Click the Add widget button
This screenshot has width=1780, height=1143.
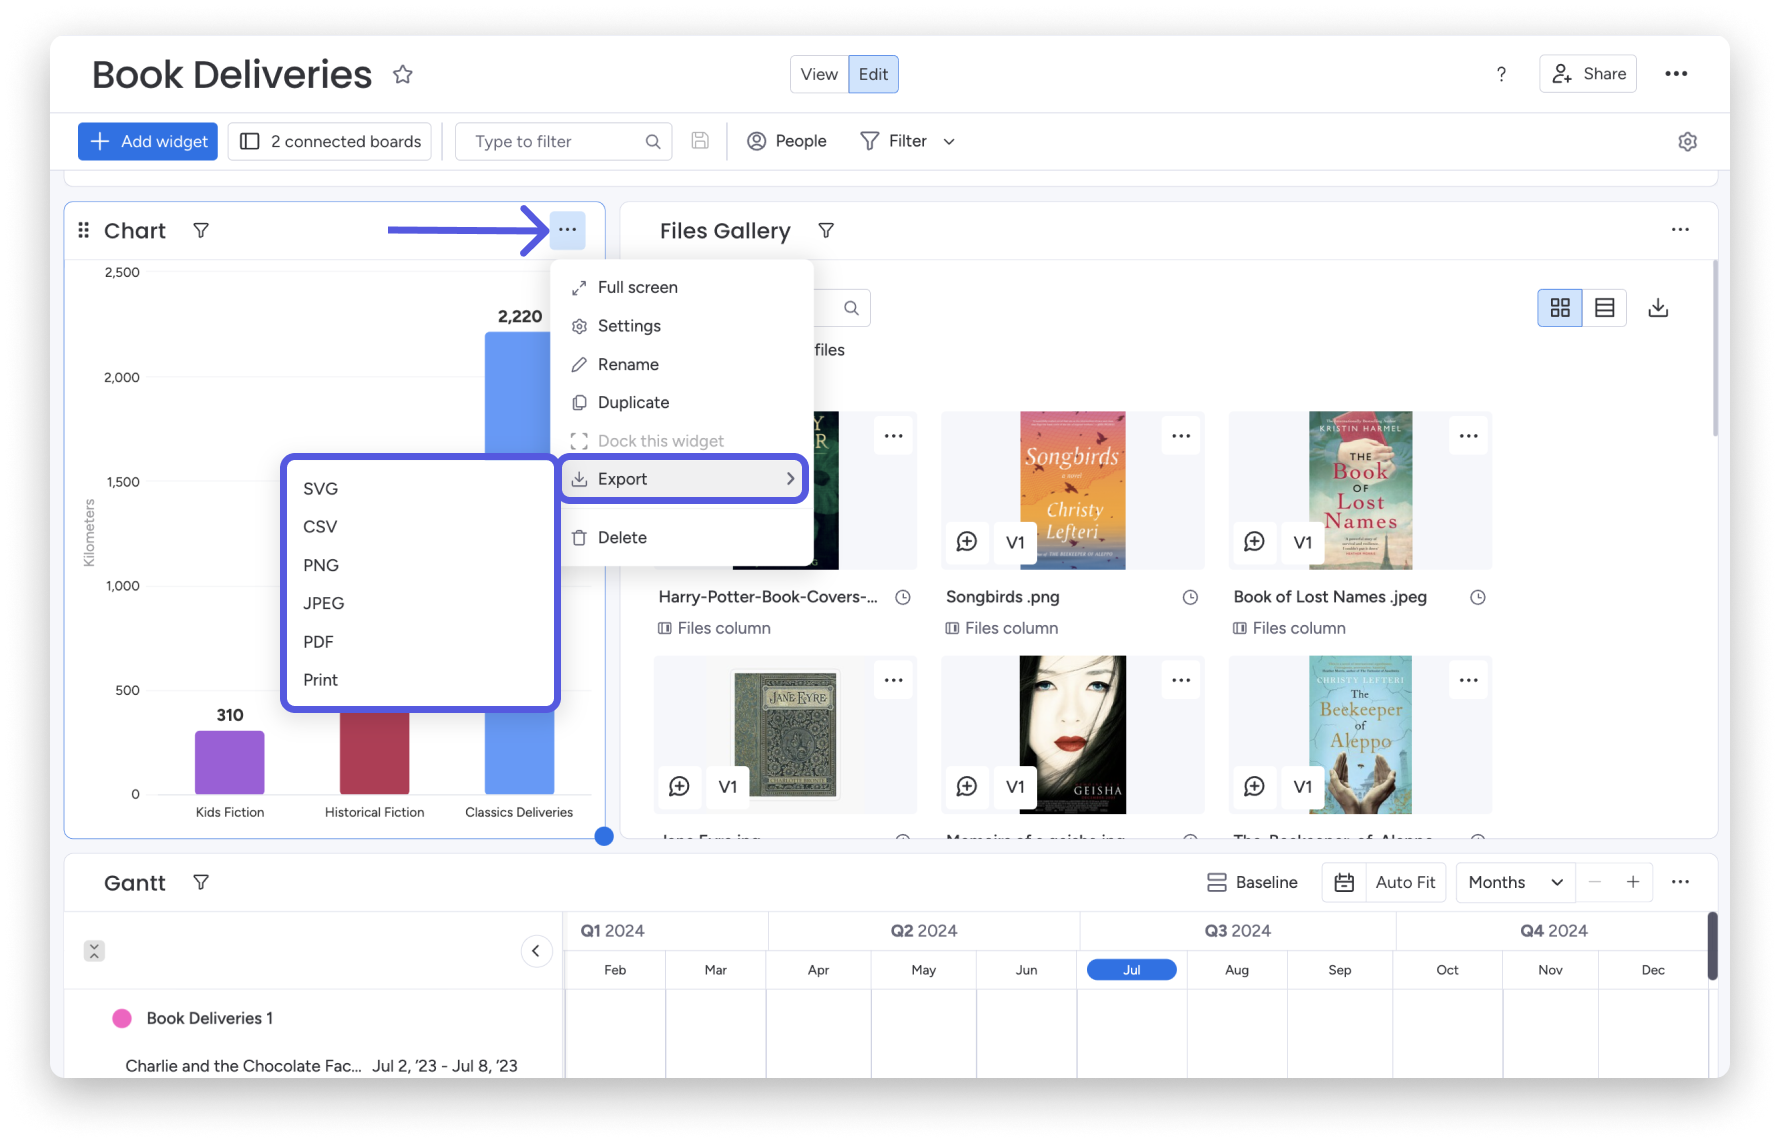tap(148, 142)
